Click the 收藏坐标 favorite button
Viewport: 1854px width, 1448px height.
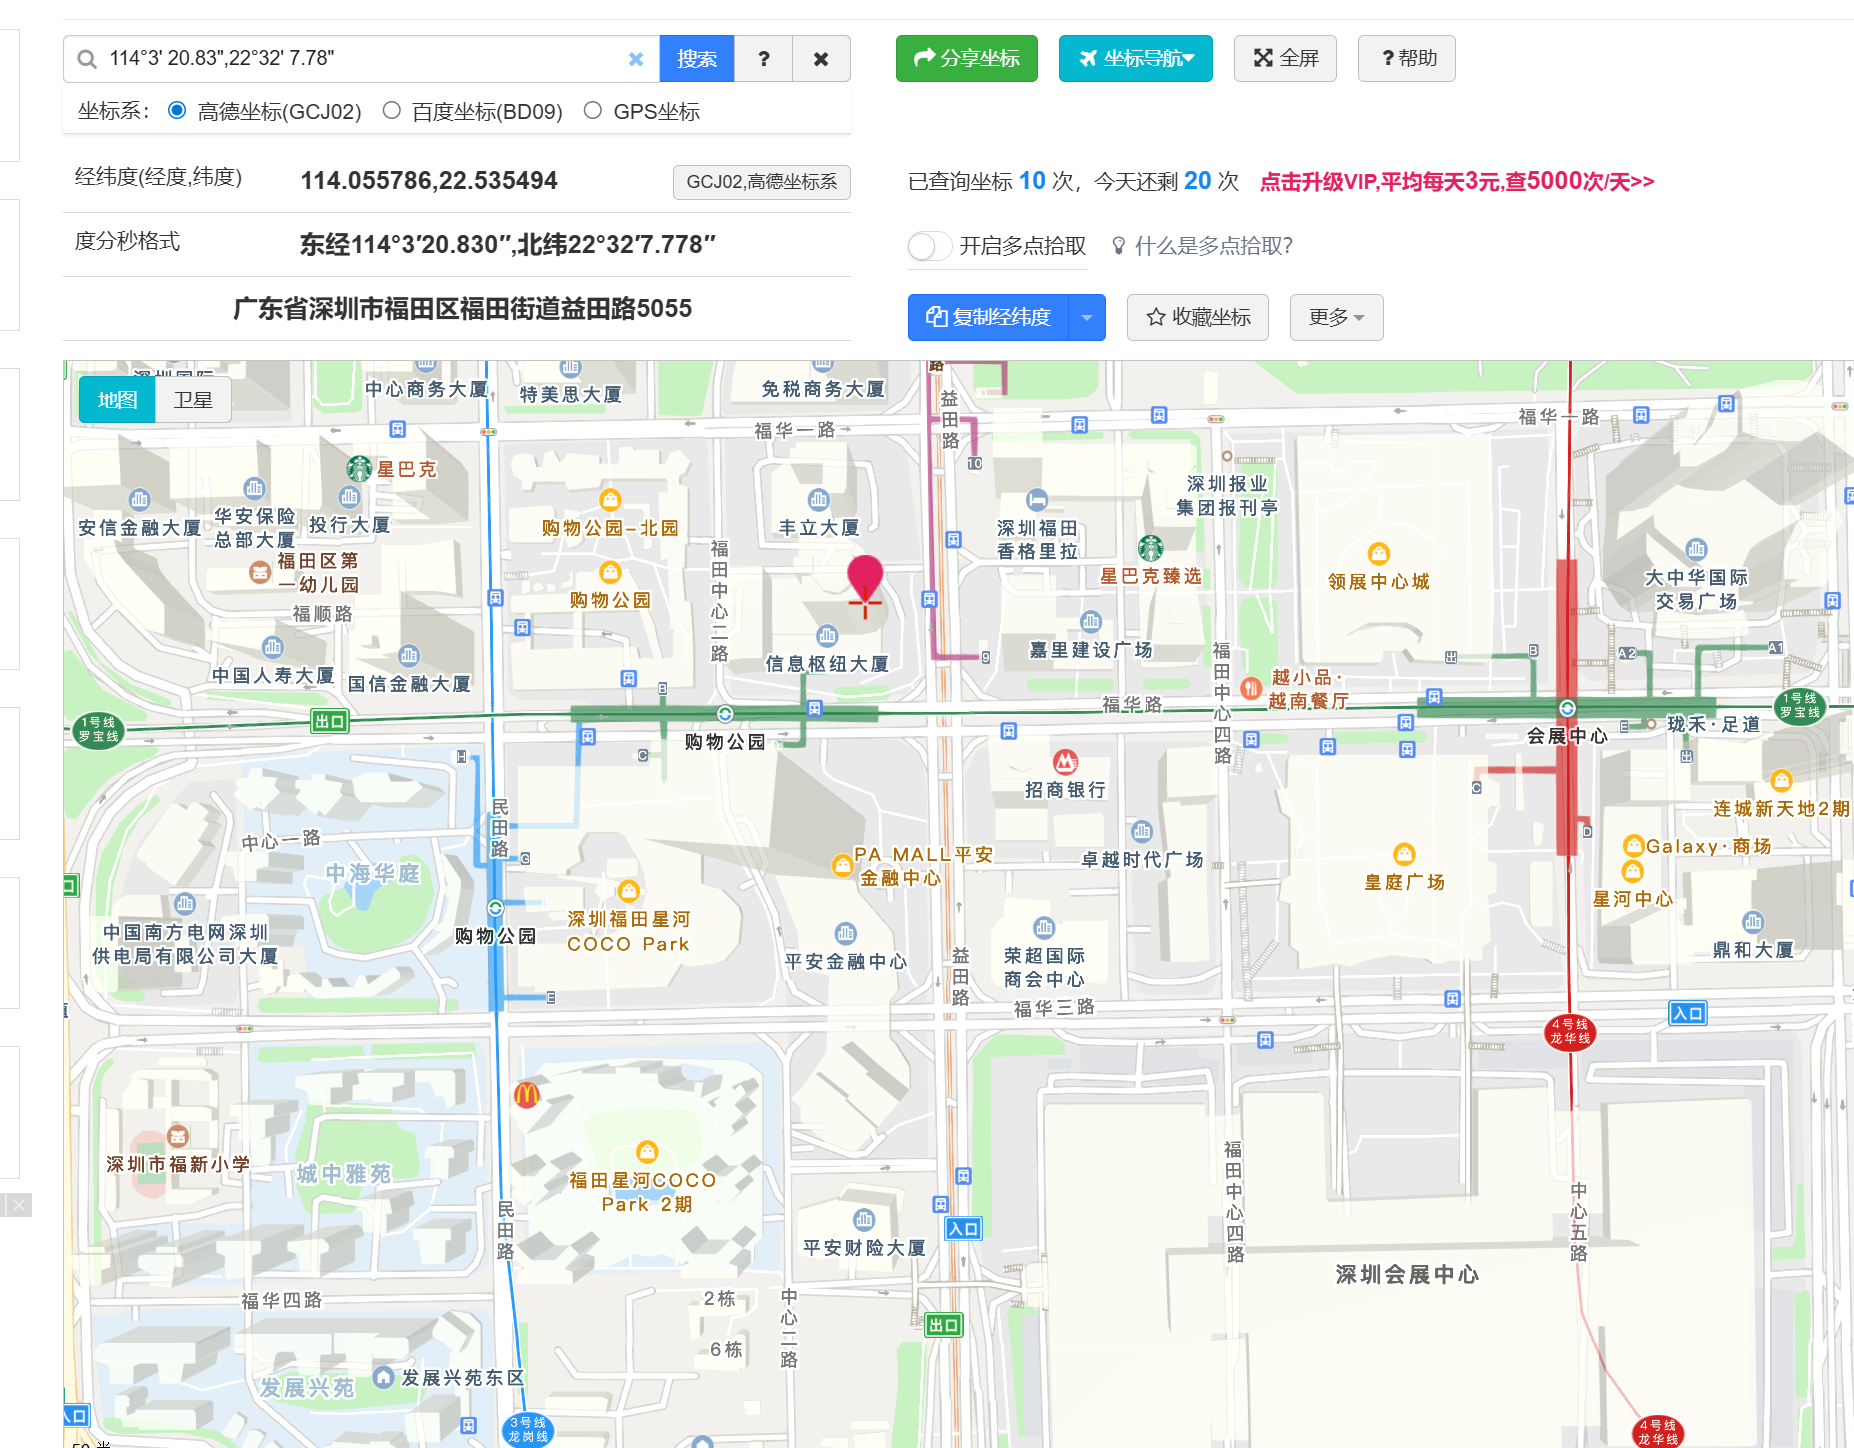tap(1198, 318)
